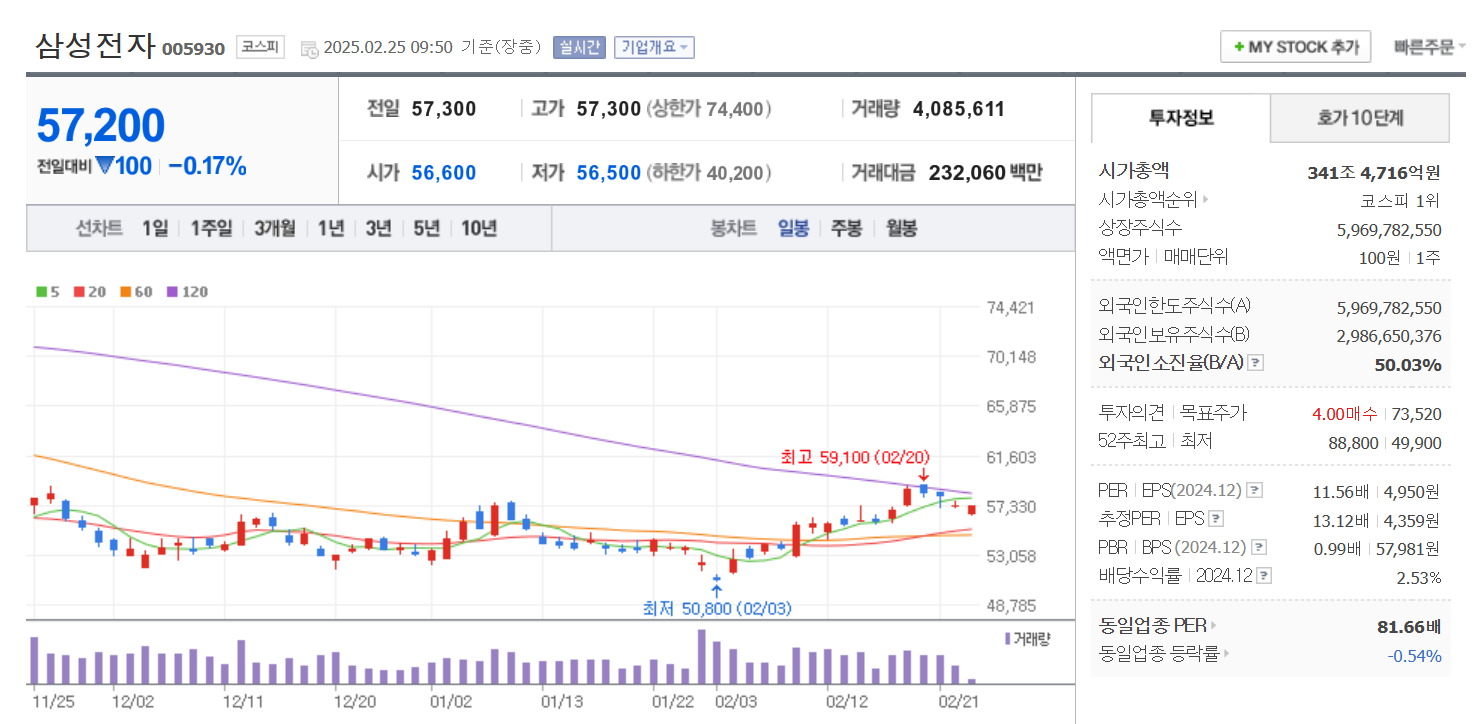Click the PBR|BPS(2024.12) help icon

1257,546
